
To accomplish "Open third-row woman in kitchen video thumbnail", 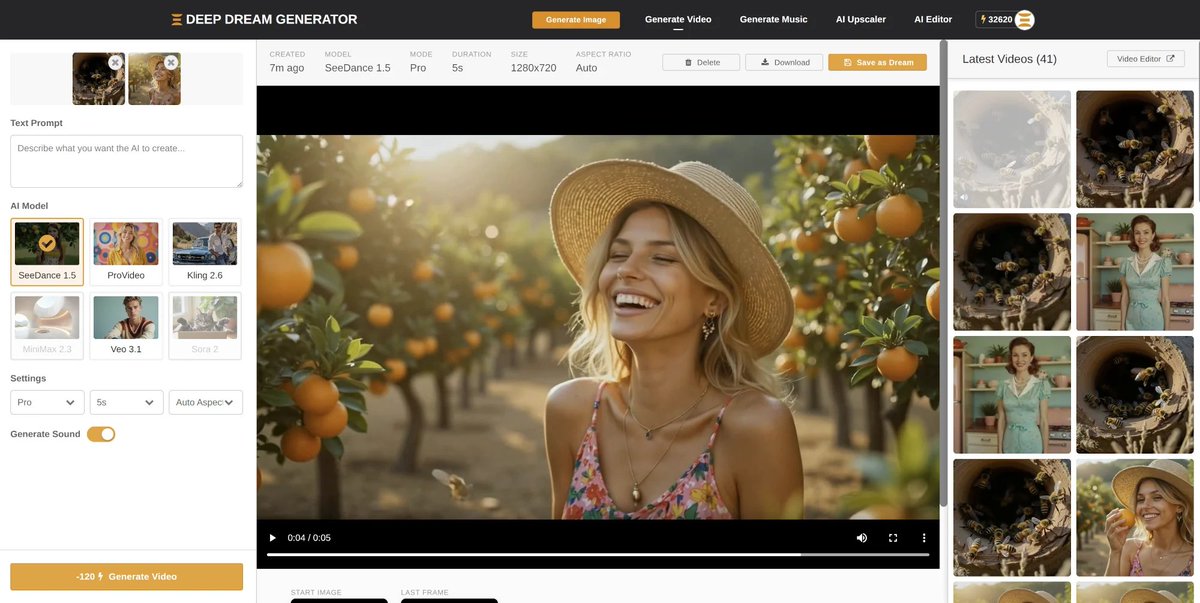I will point(1012,395).
